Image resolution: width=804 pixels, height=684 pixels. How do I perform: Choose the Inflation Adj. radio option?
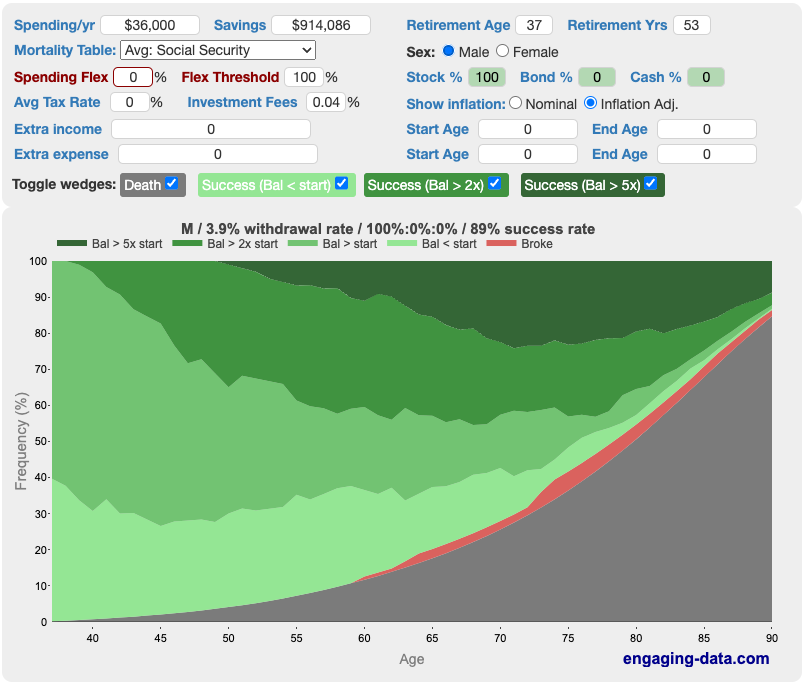(590, 103)
